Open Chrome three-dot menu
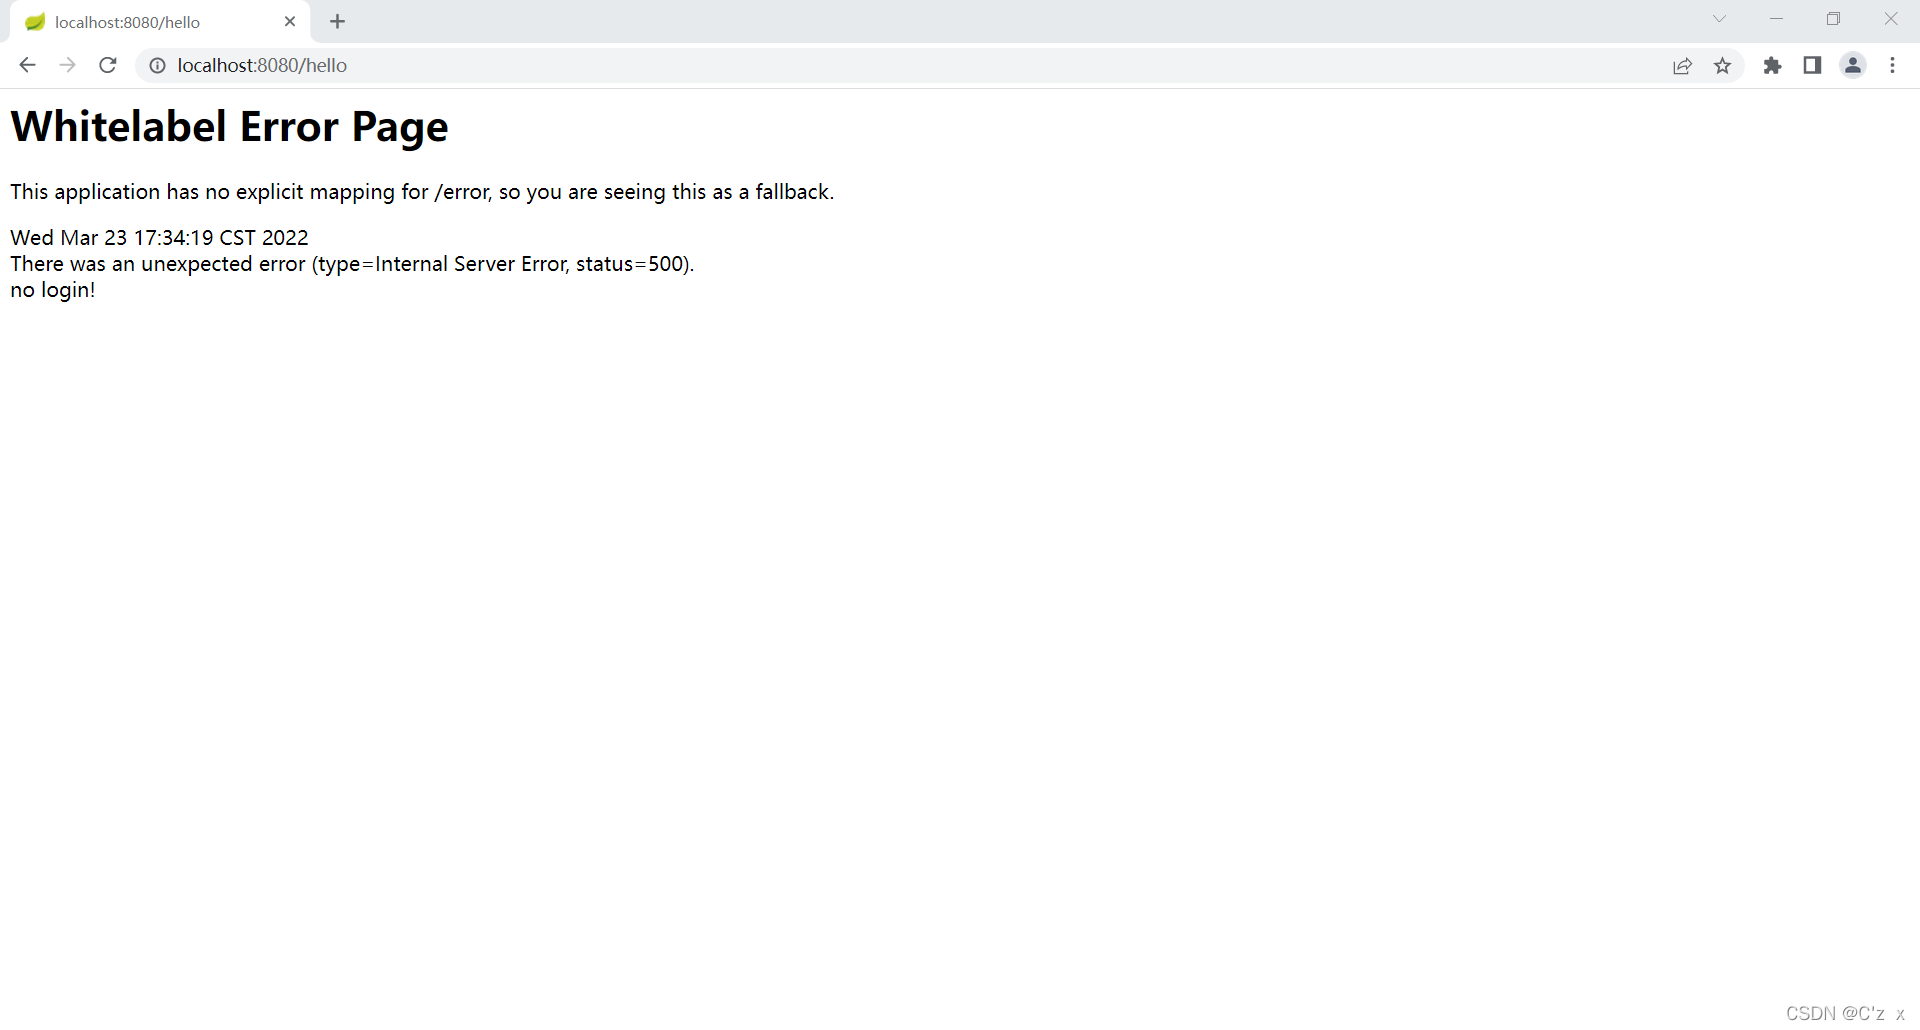 point(1892,65)
